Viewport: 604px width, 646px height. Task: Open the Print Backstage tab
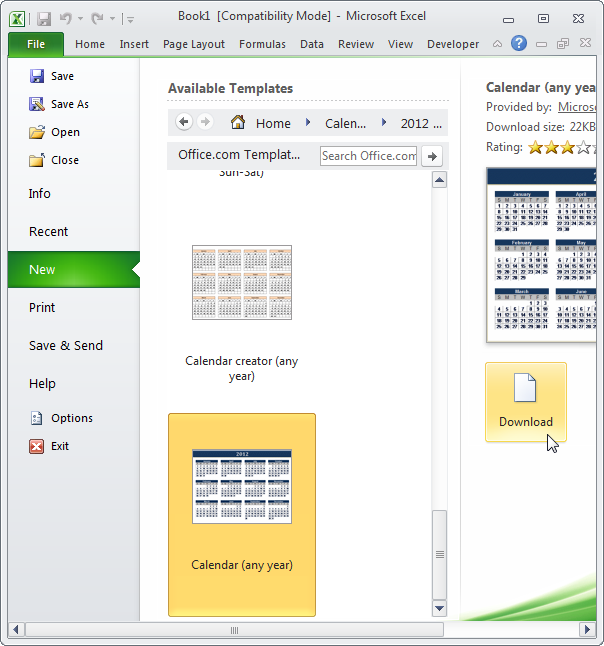tap(42, 307)
